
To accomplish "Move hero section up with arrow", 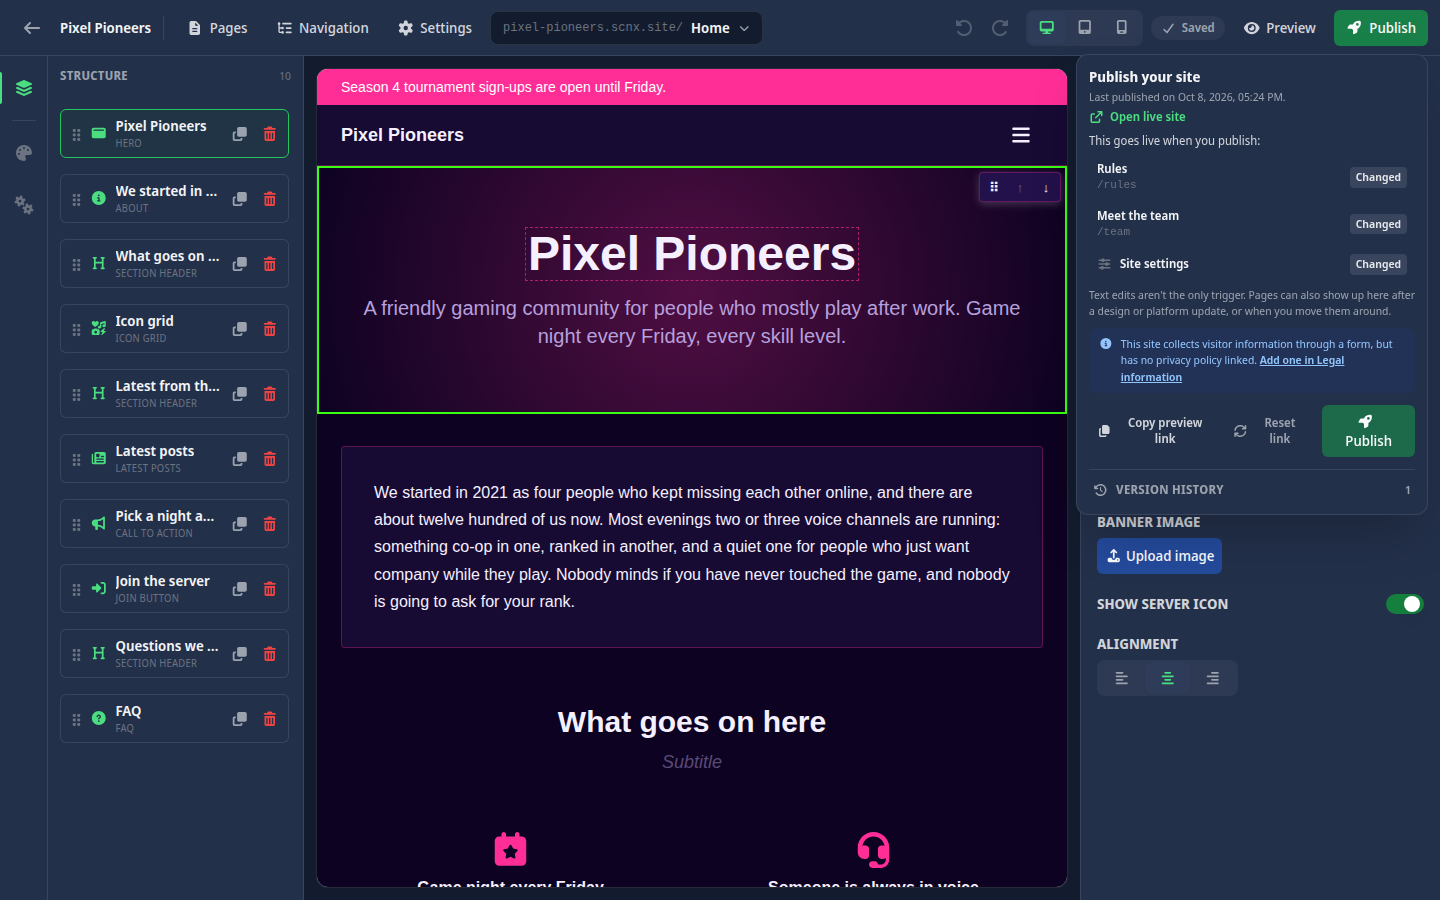I will point(1020,188).
